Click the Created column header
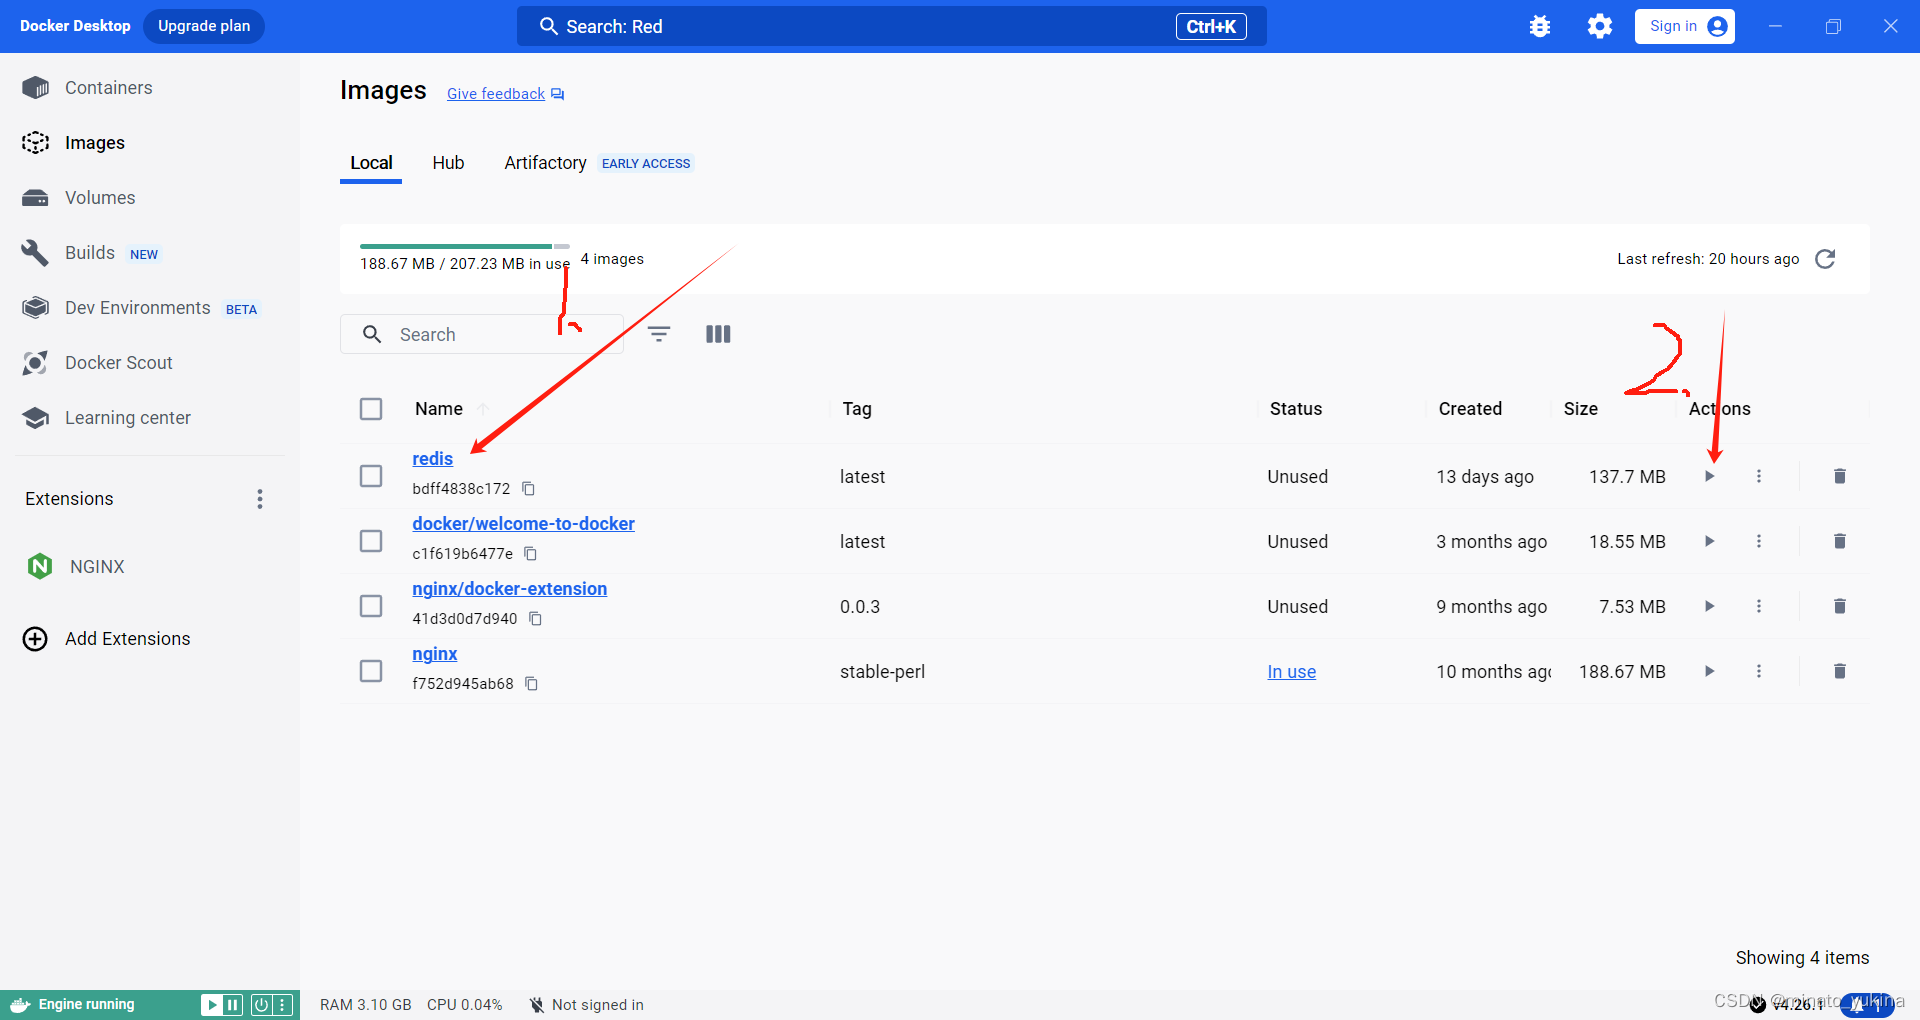Viewport: 1920px width, 1020px height. (x=1470, y=409)
